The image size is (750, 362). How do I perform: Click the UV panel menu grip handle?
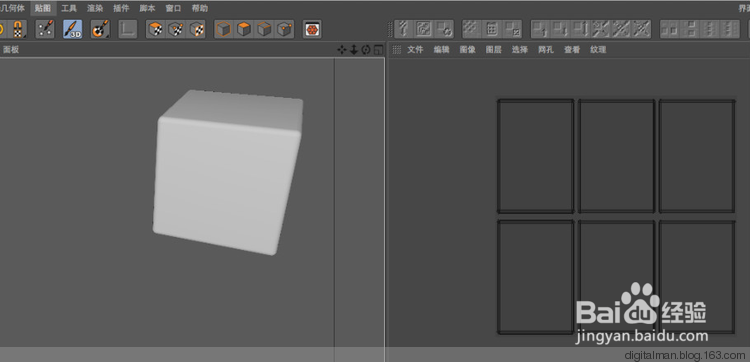[397, 50]
